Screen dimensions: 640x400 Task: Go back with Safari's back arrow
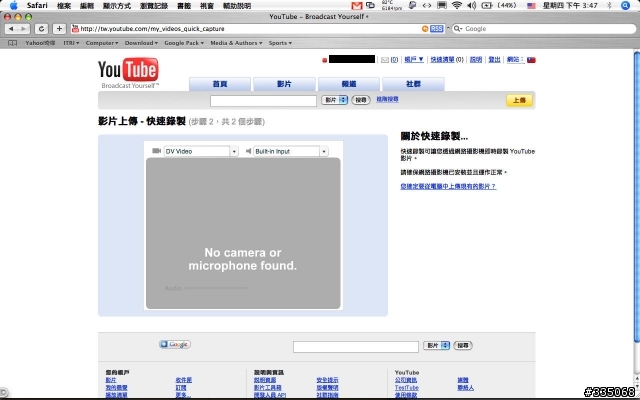(x=11, y=29)
